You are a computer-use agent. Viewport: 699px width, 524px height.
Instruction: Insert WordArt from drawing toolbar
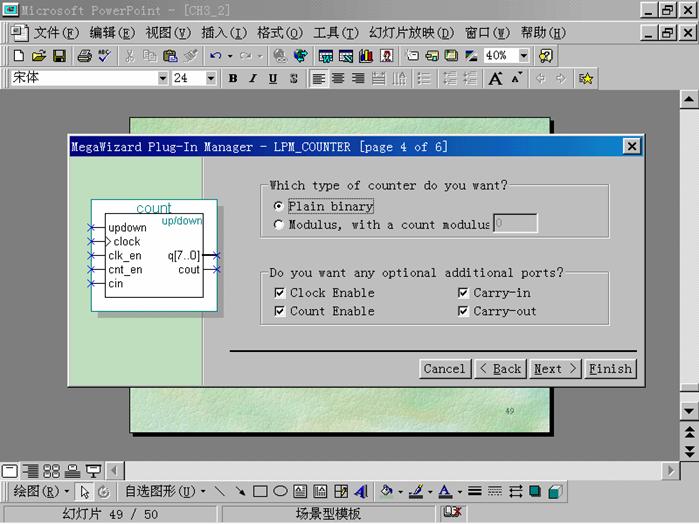361,491
